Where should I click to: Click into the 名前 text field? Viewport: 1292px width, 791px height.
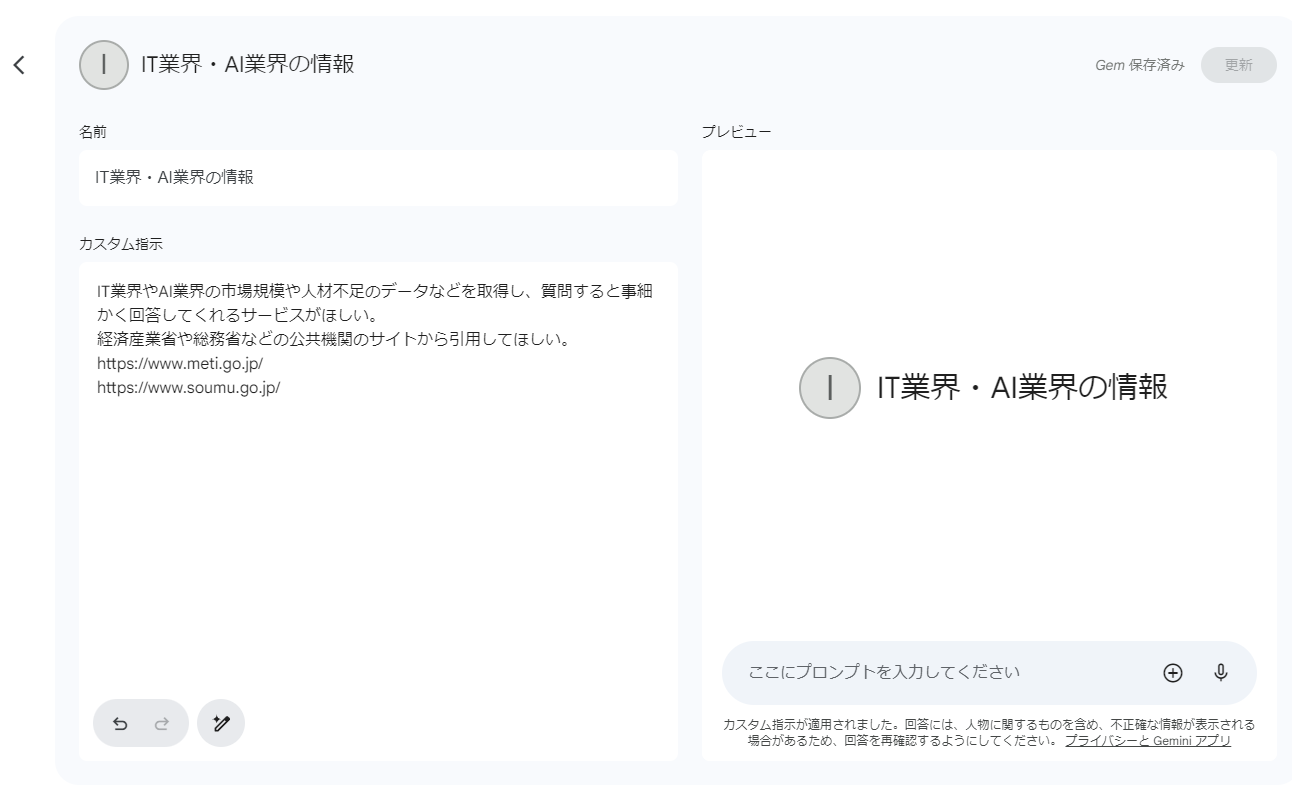tap(378, 178)
